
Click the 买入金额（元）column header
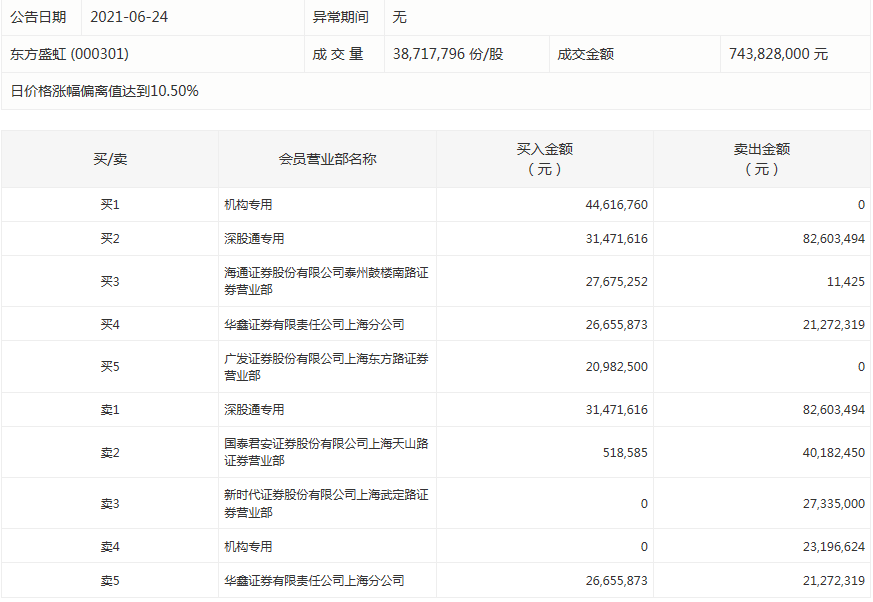click(x=545, y=159)
